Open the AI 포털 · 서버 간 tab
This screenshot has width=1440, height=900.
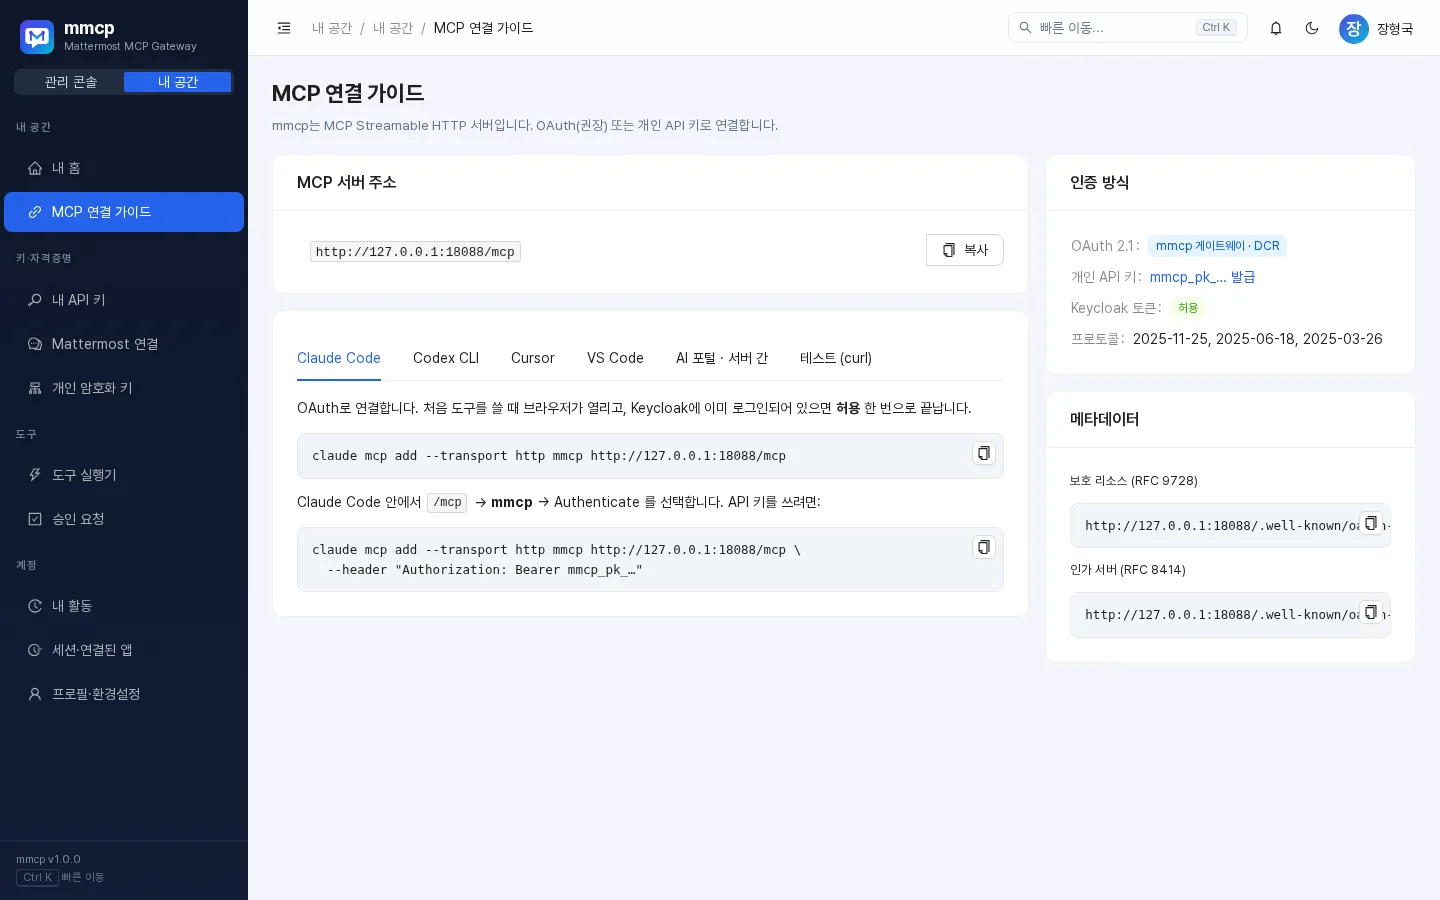click(722, 358)
